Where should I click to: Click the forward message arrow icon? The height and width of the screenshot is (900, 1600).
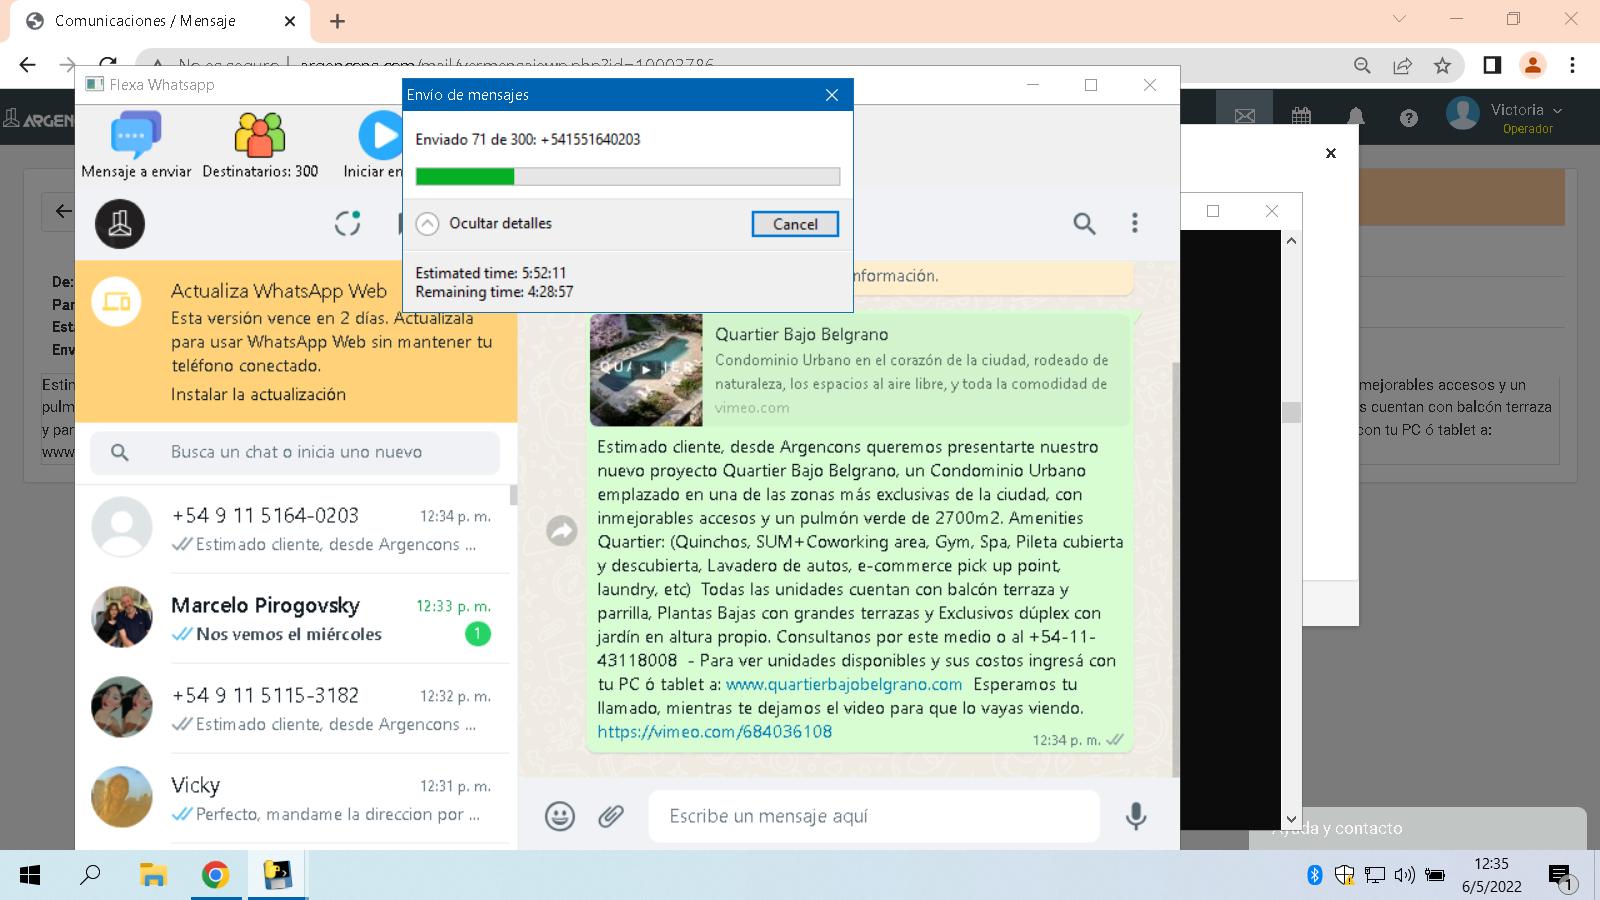point(562,530)
